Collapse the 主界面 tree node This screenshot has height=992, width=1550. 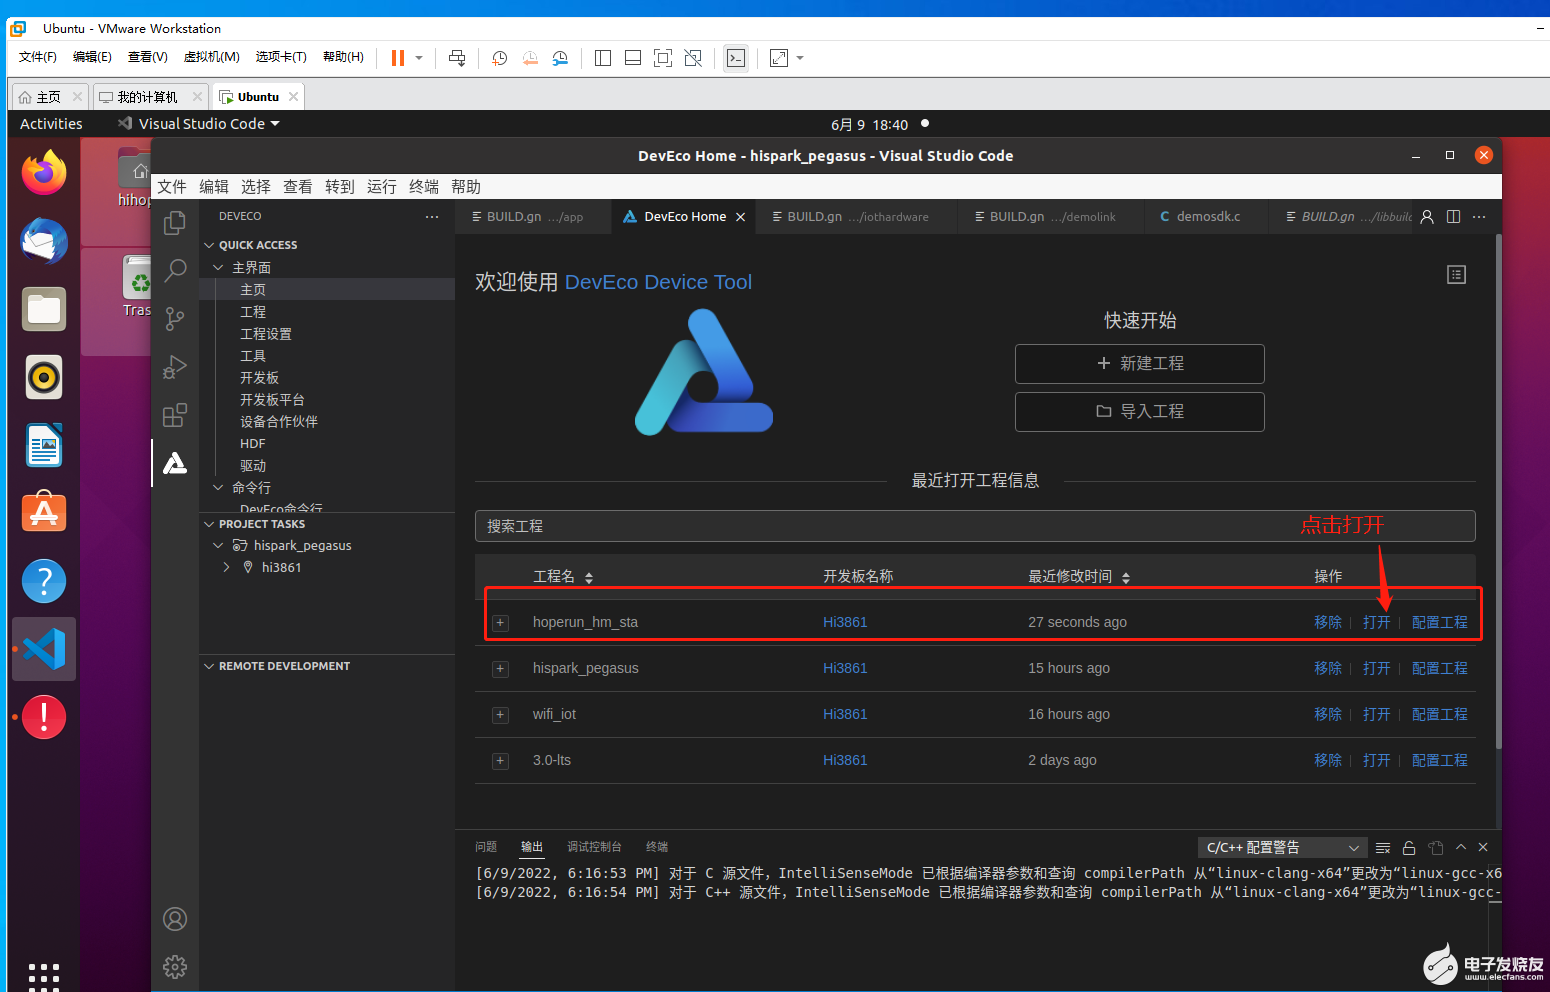(x=218, y=267)
